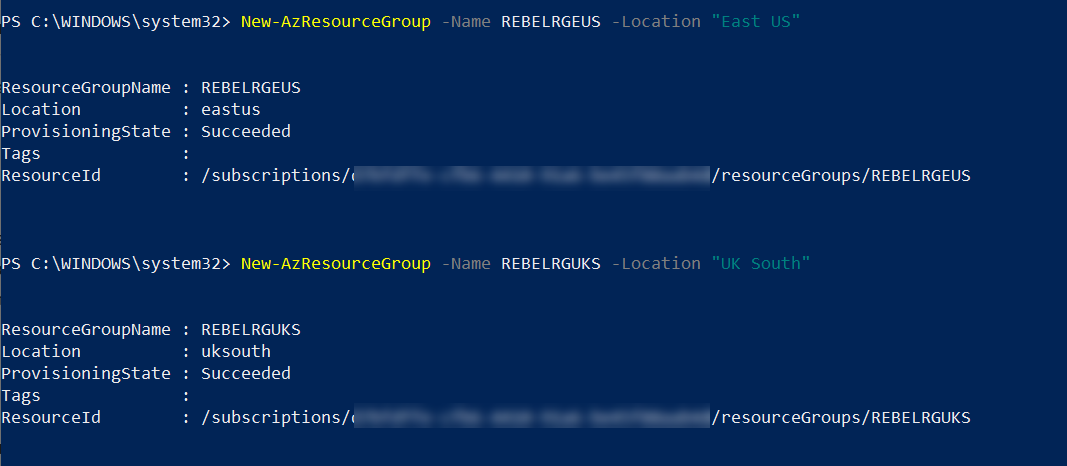The image size is (1067, 466).
Task: Click the /resourceGroups/REBELRGUKS path segment
Action: (x=840, y=417)
